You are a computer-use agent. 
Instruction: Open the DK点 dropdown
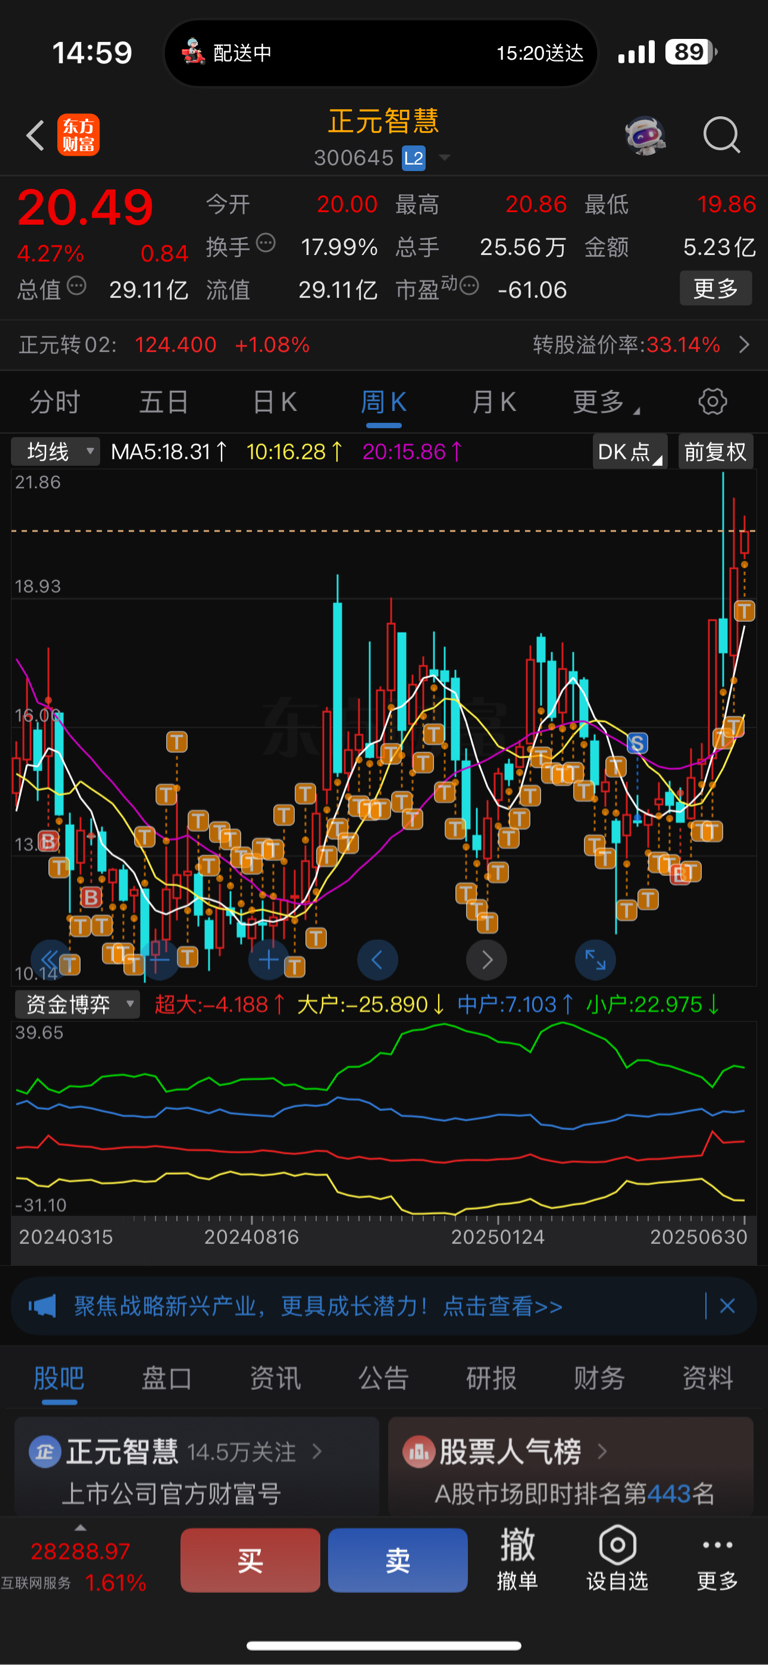click(629, 452)
